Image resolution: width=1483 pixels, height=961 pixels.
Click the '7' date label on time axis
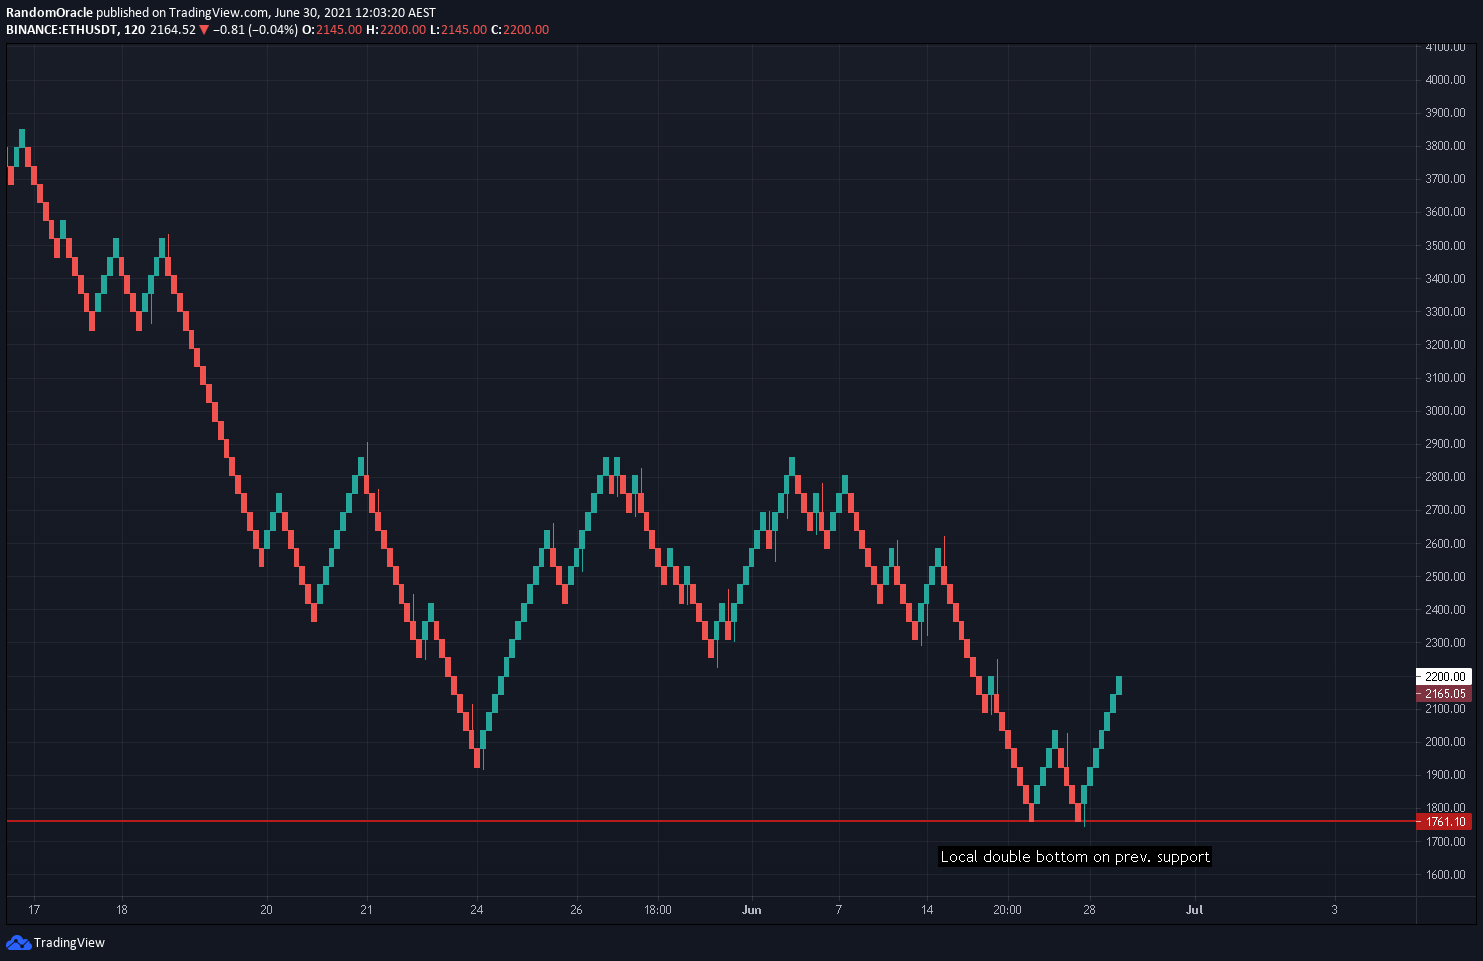pyautogui.click(x=839, y=910)
